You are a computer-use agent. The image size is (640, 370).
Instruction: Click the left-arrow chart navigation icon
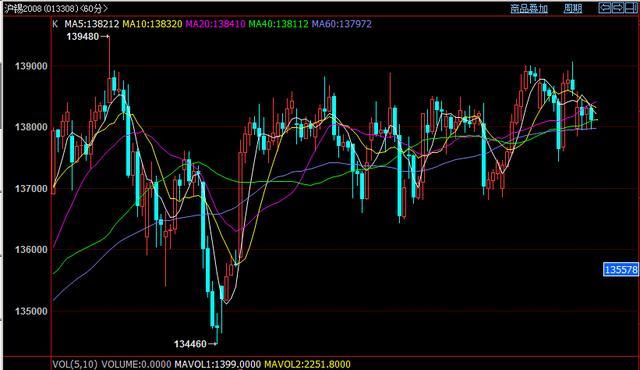pyautogui.click(x=604, y=8)
